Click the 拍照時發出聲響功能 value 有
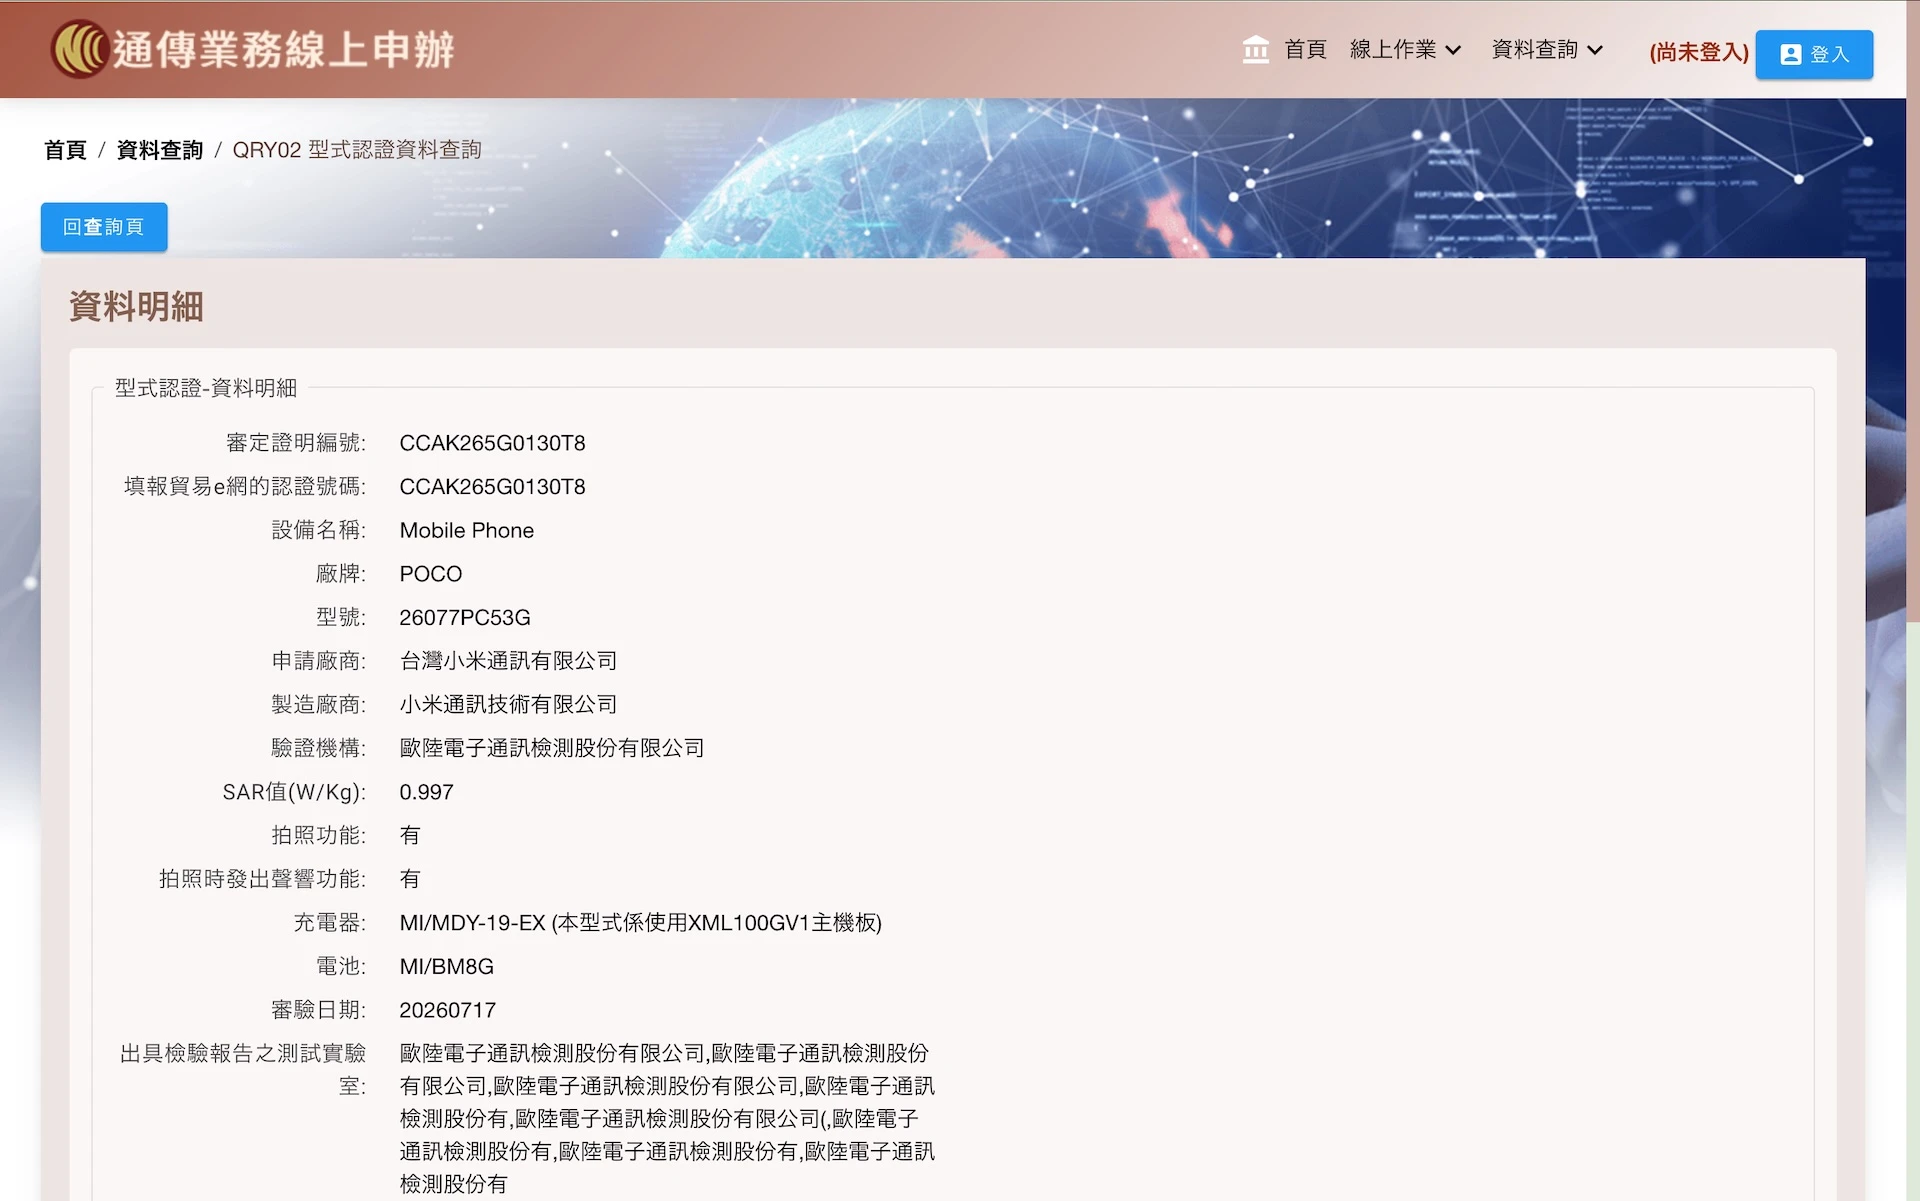The width and height of the screenshot is (1920, 1201). tap(410, 879)
